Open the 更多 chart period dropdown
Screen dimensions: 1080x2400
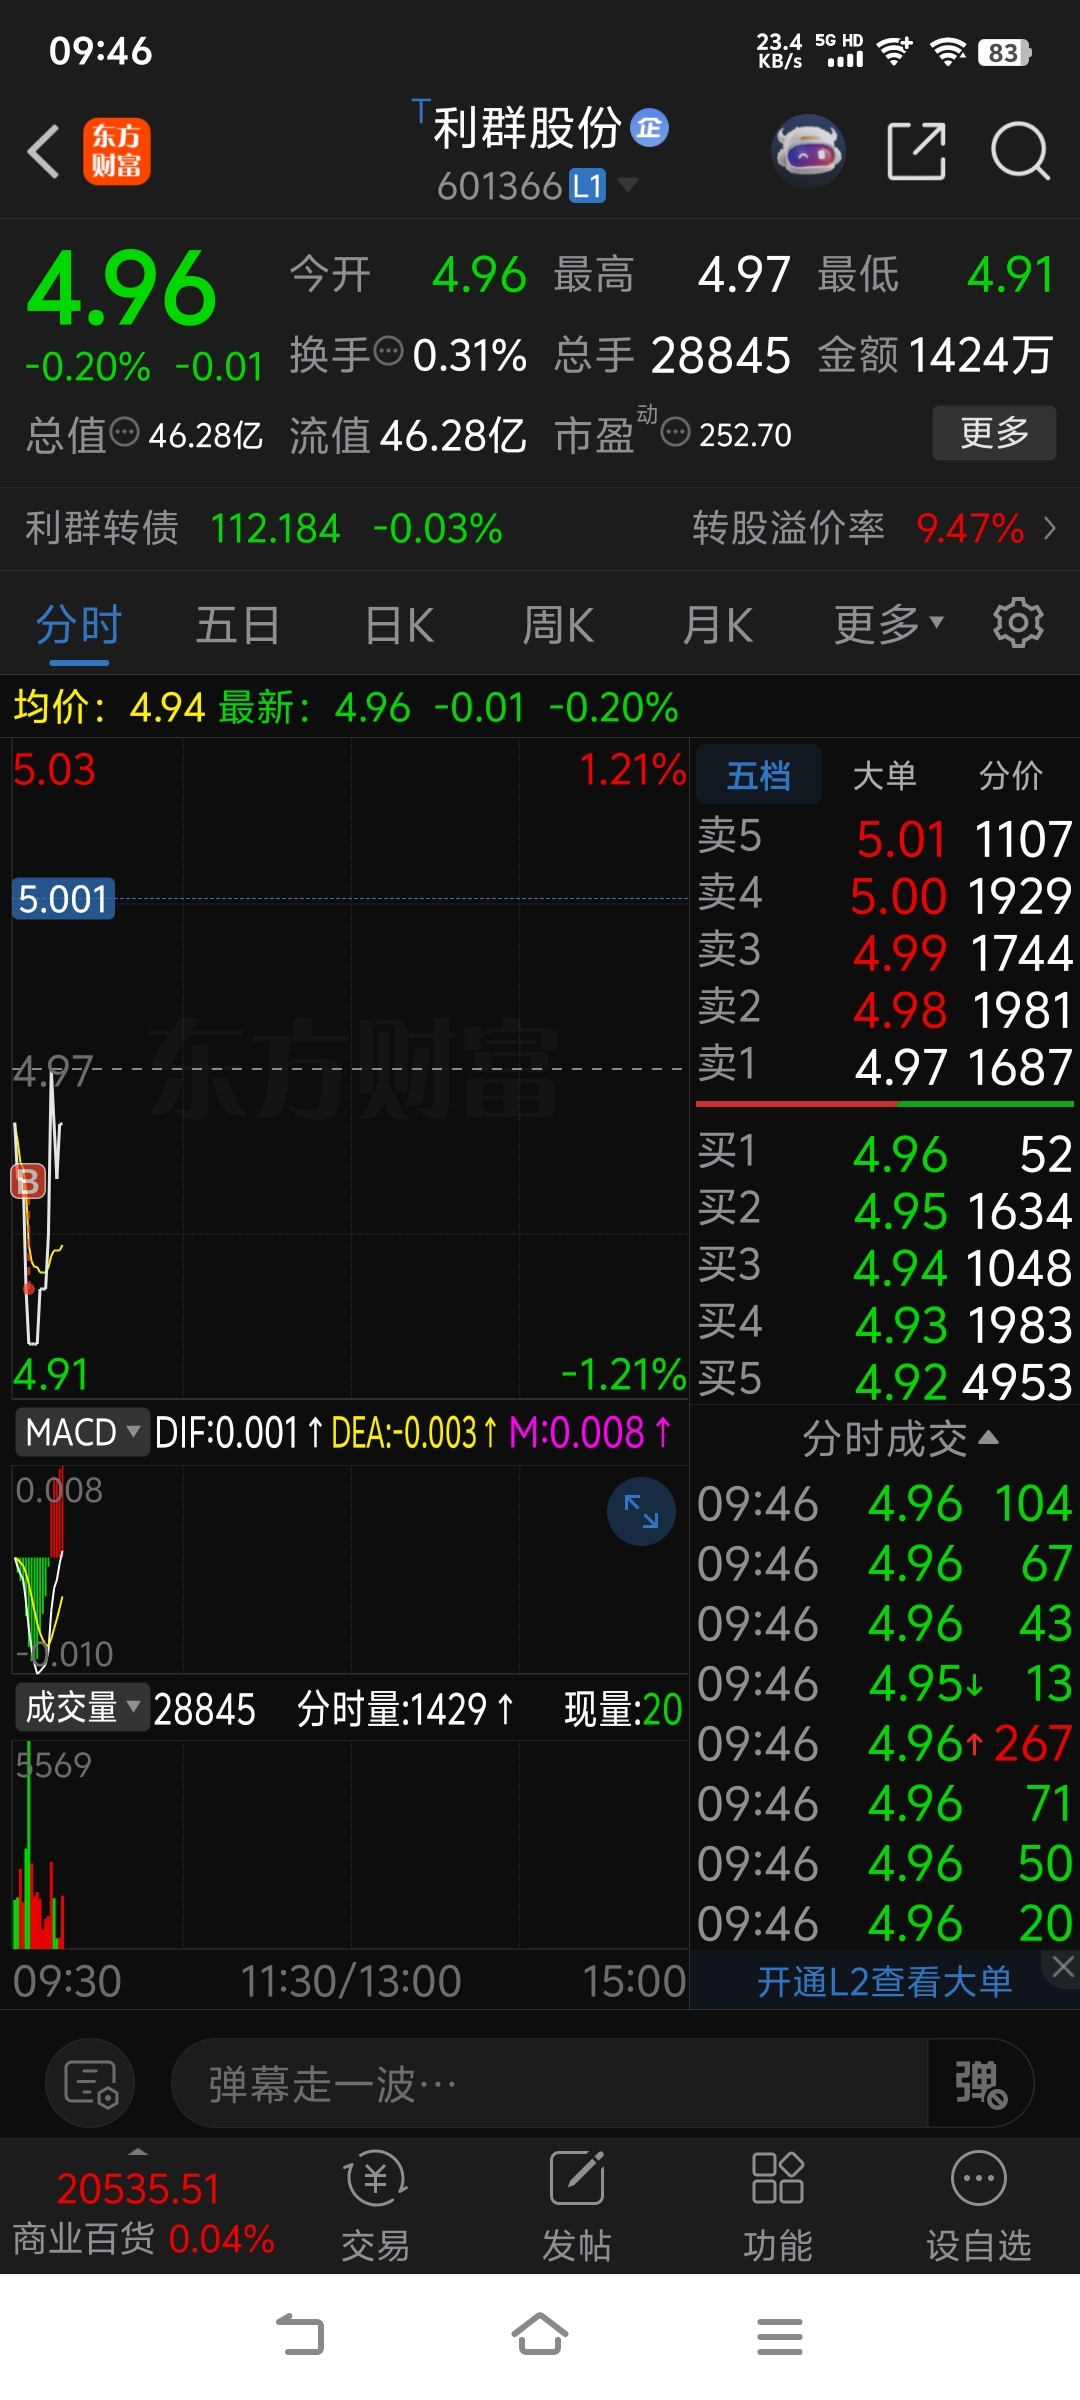pos(888,624)
